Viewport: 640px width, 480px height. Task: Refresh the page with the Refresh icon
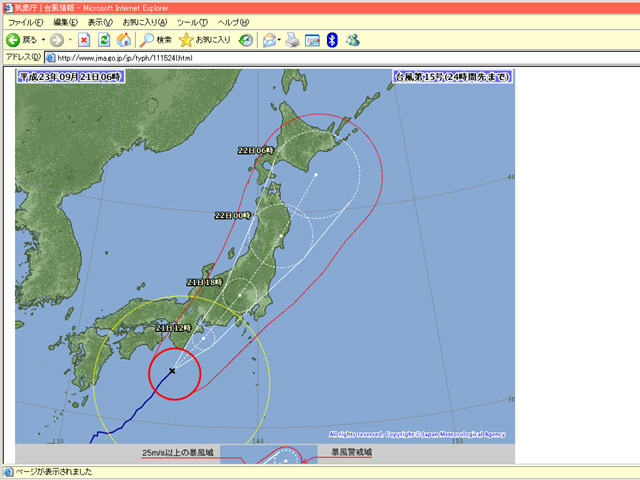point(103,40)
